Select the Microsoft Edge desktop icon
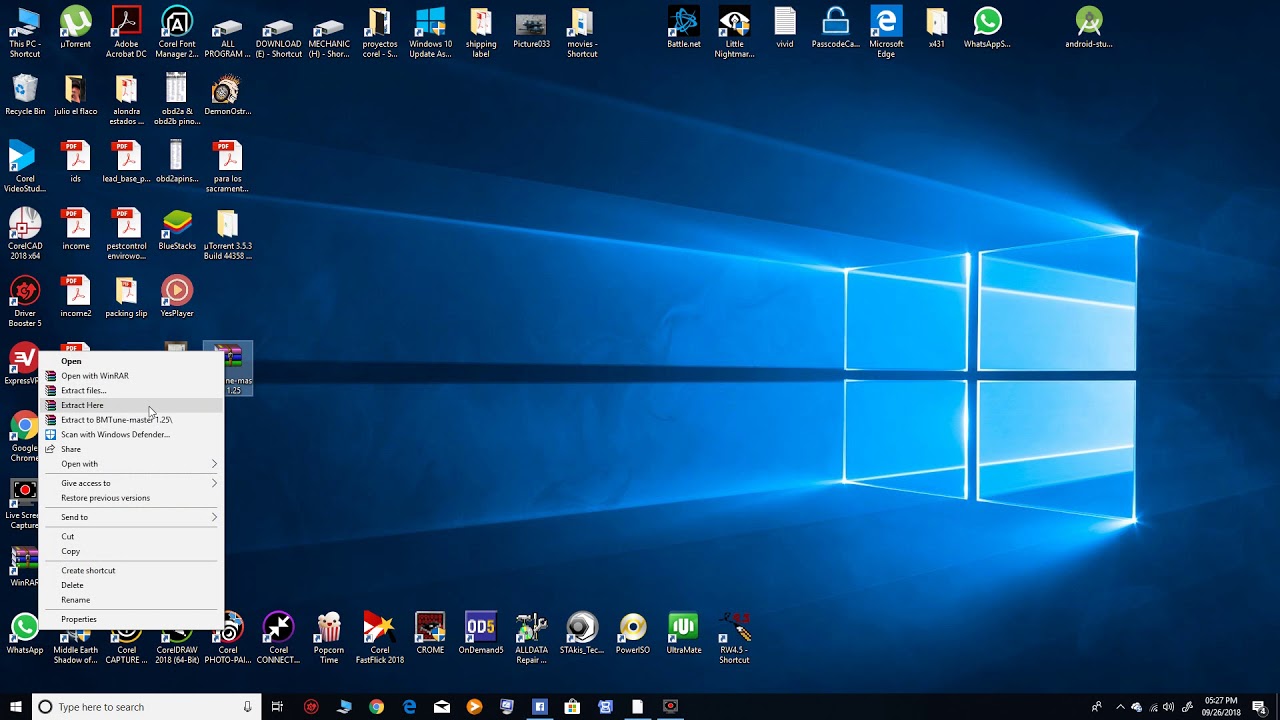1280x720 pixels. click(x=886, y=33)
